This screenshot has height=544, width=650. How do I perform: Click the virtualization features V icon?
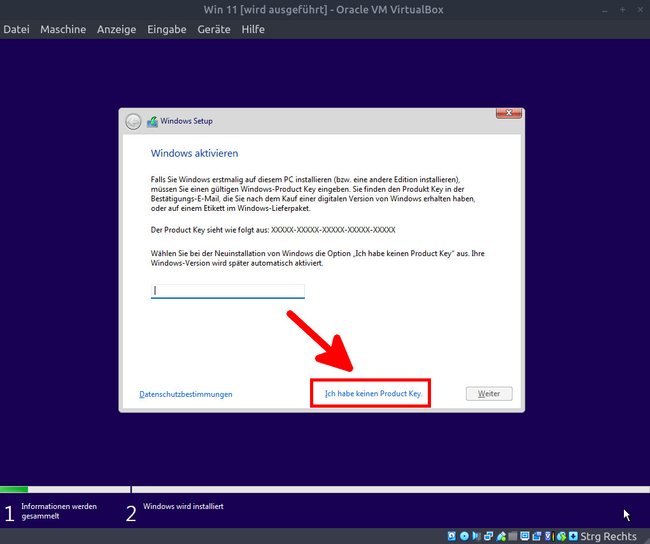pyautogui.click(x=548, y=536)
